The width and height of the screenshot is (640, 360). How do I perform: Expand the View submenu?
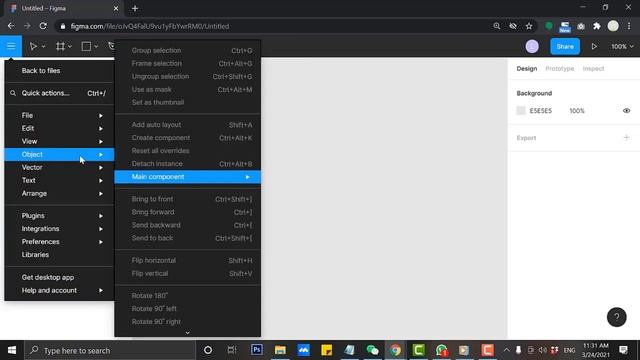[x=59, y=141]
